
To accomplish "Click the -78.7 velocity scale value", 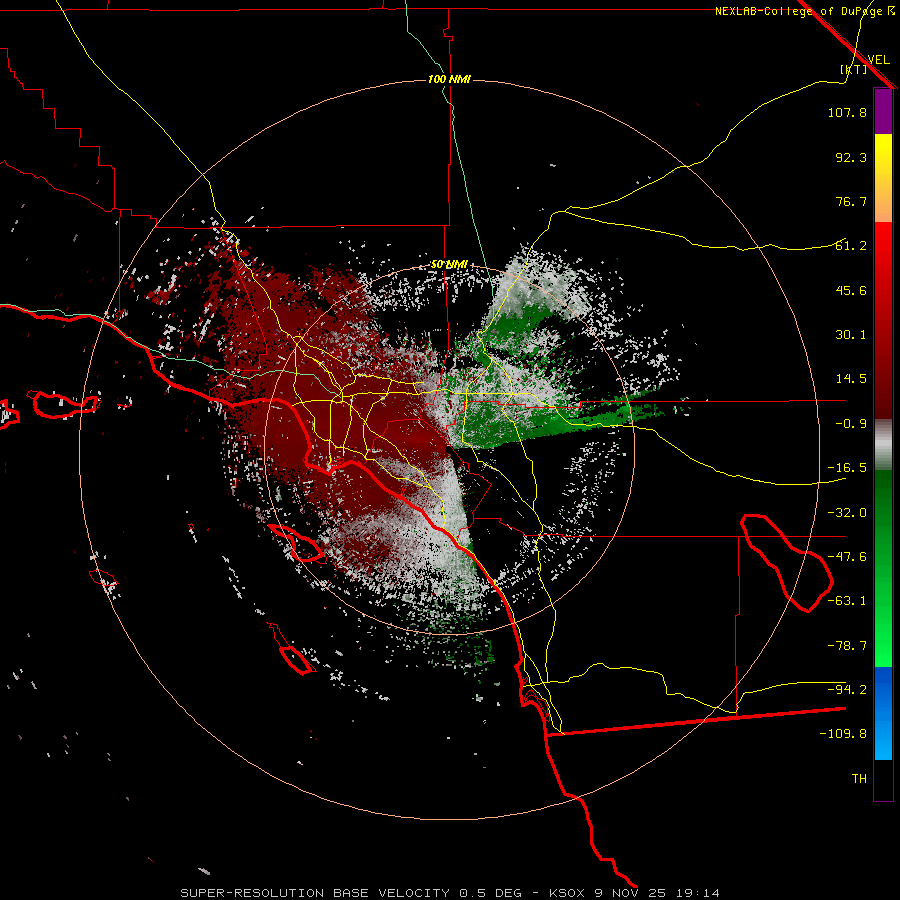I will [x=847, y=646].
